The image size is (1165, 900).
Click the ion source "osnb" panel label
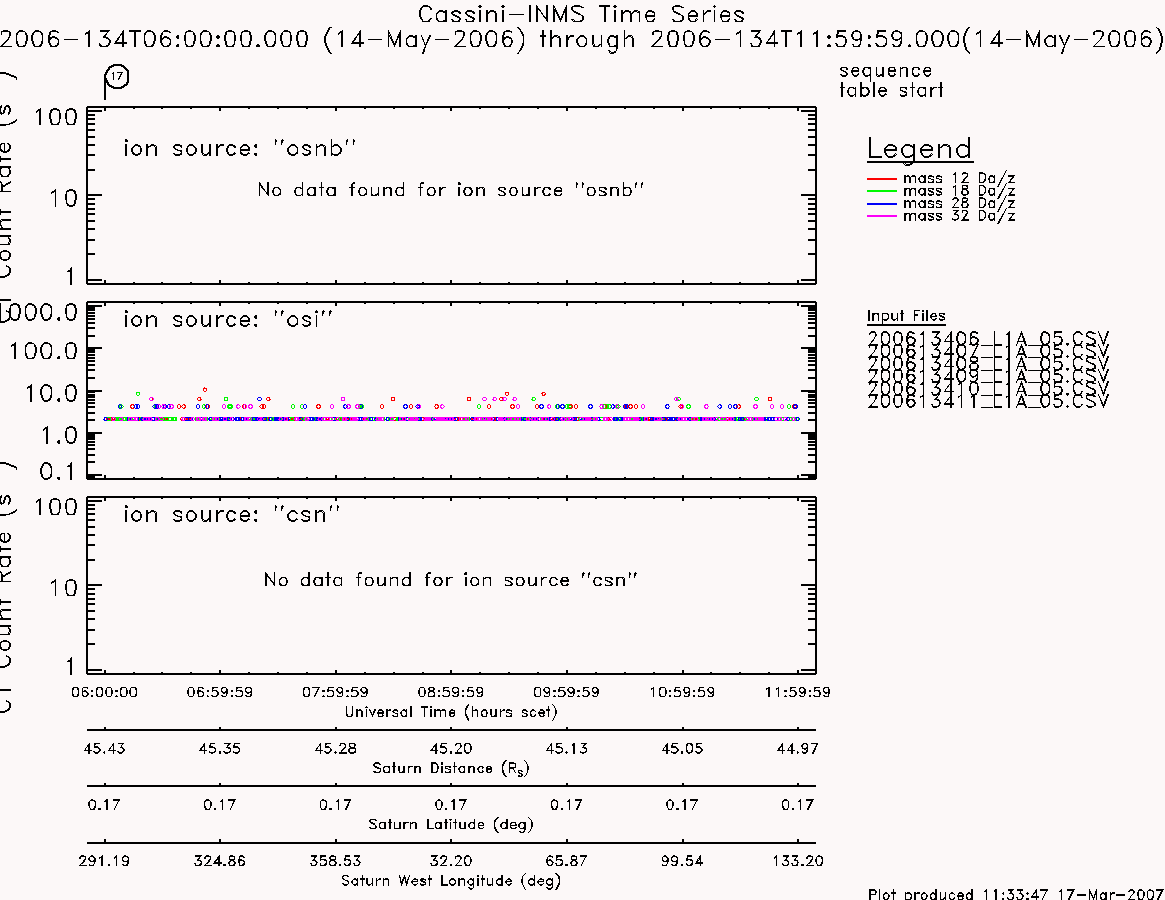239,149
